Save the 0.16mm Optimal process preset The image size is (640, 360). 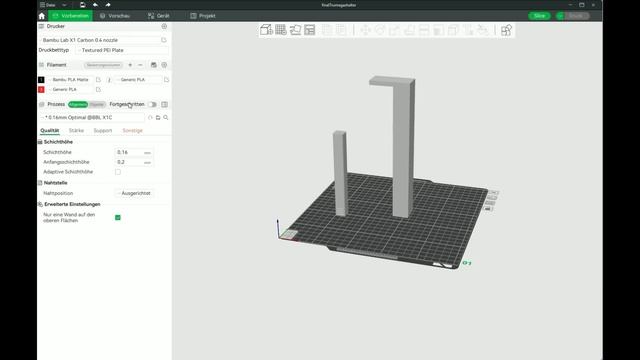[158, 118]
